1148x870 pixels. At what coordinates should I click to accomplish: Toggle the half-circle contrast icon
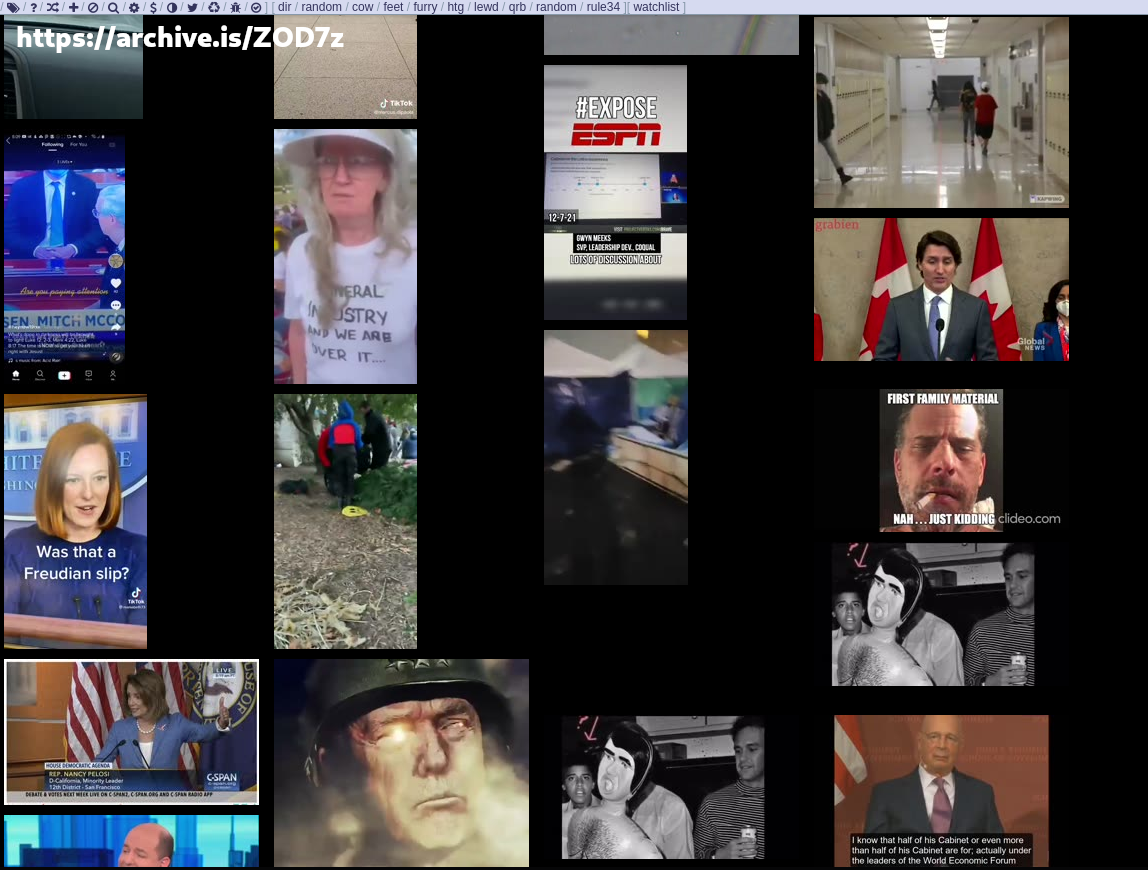point(172,7)
